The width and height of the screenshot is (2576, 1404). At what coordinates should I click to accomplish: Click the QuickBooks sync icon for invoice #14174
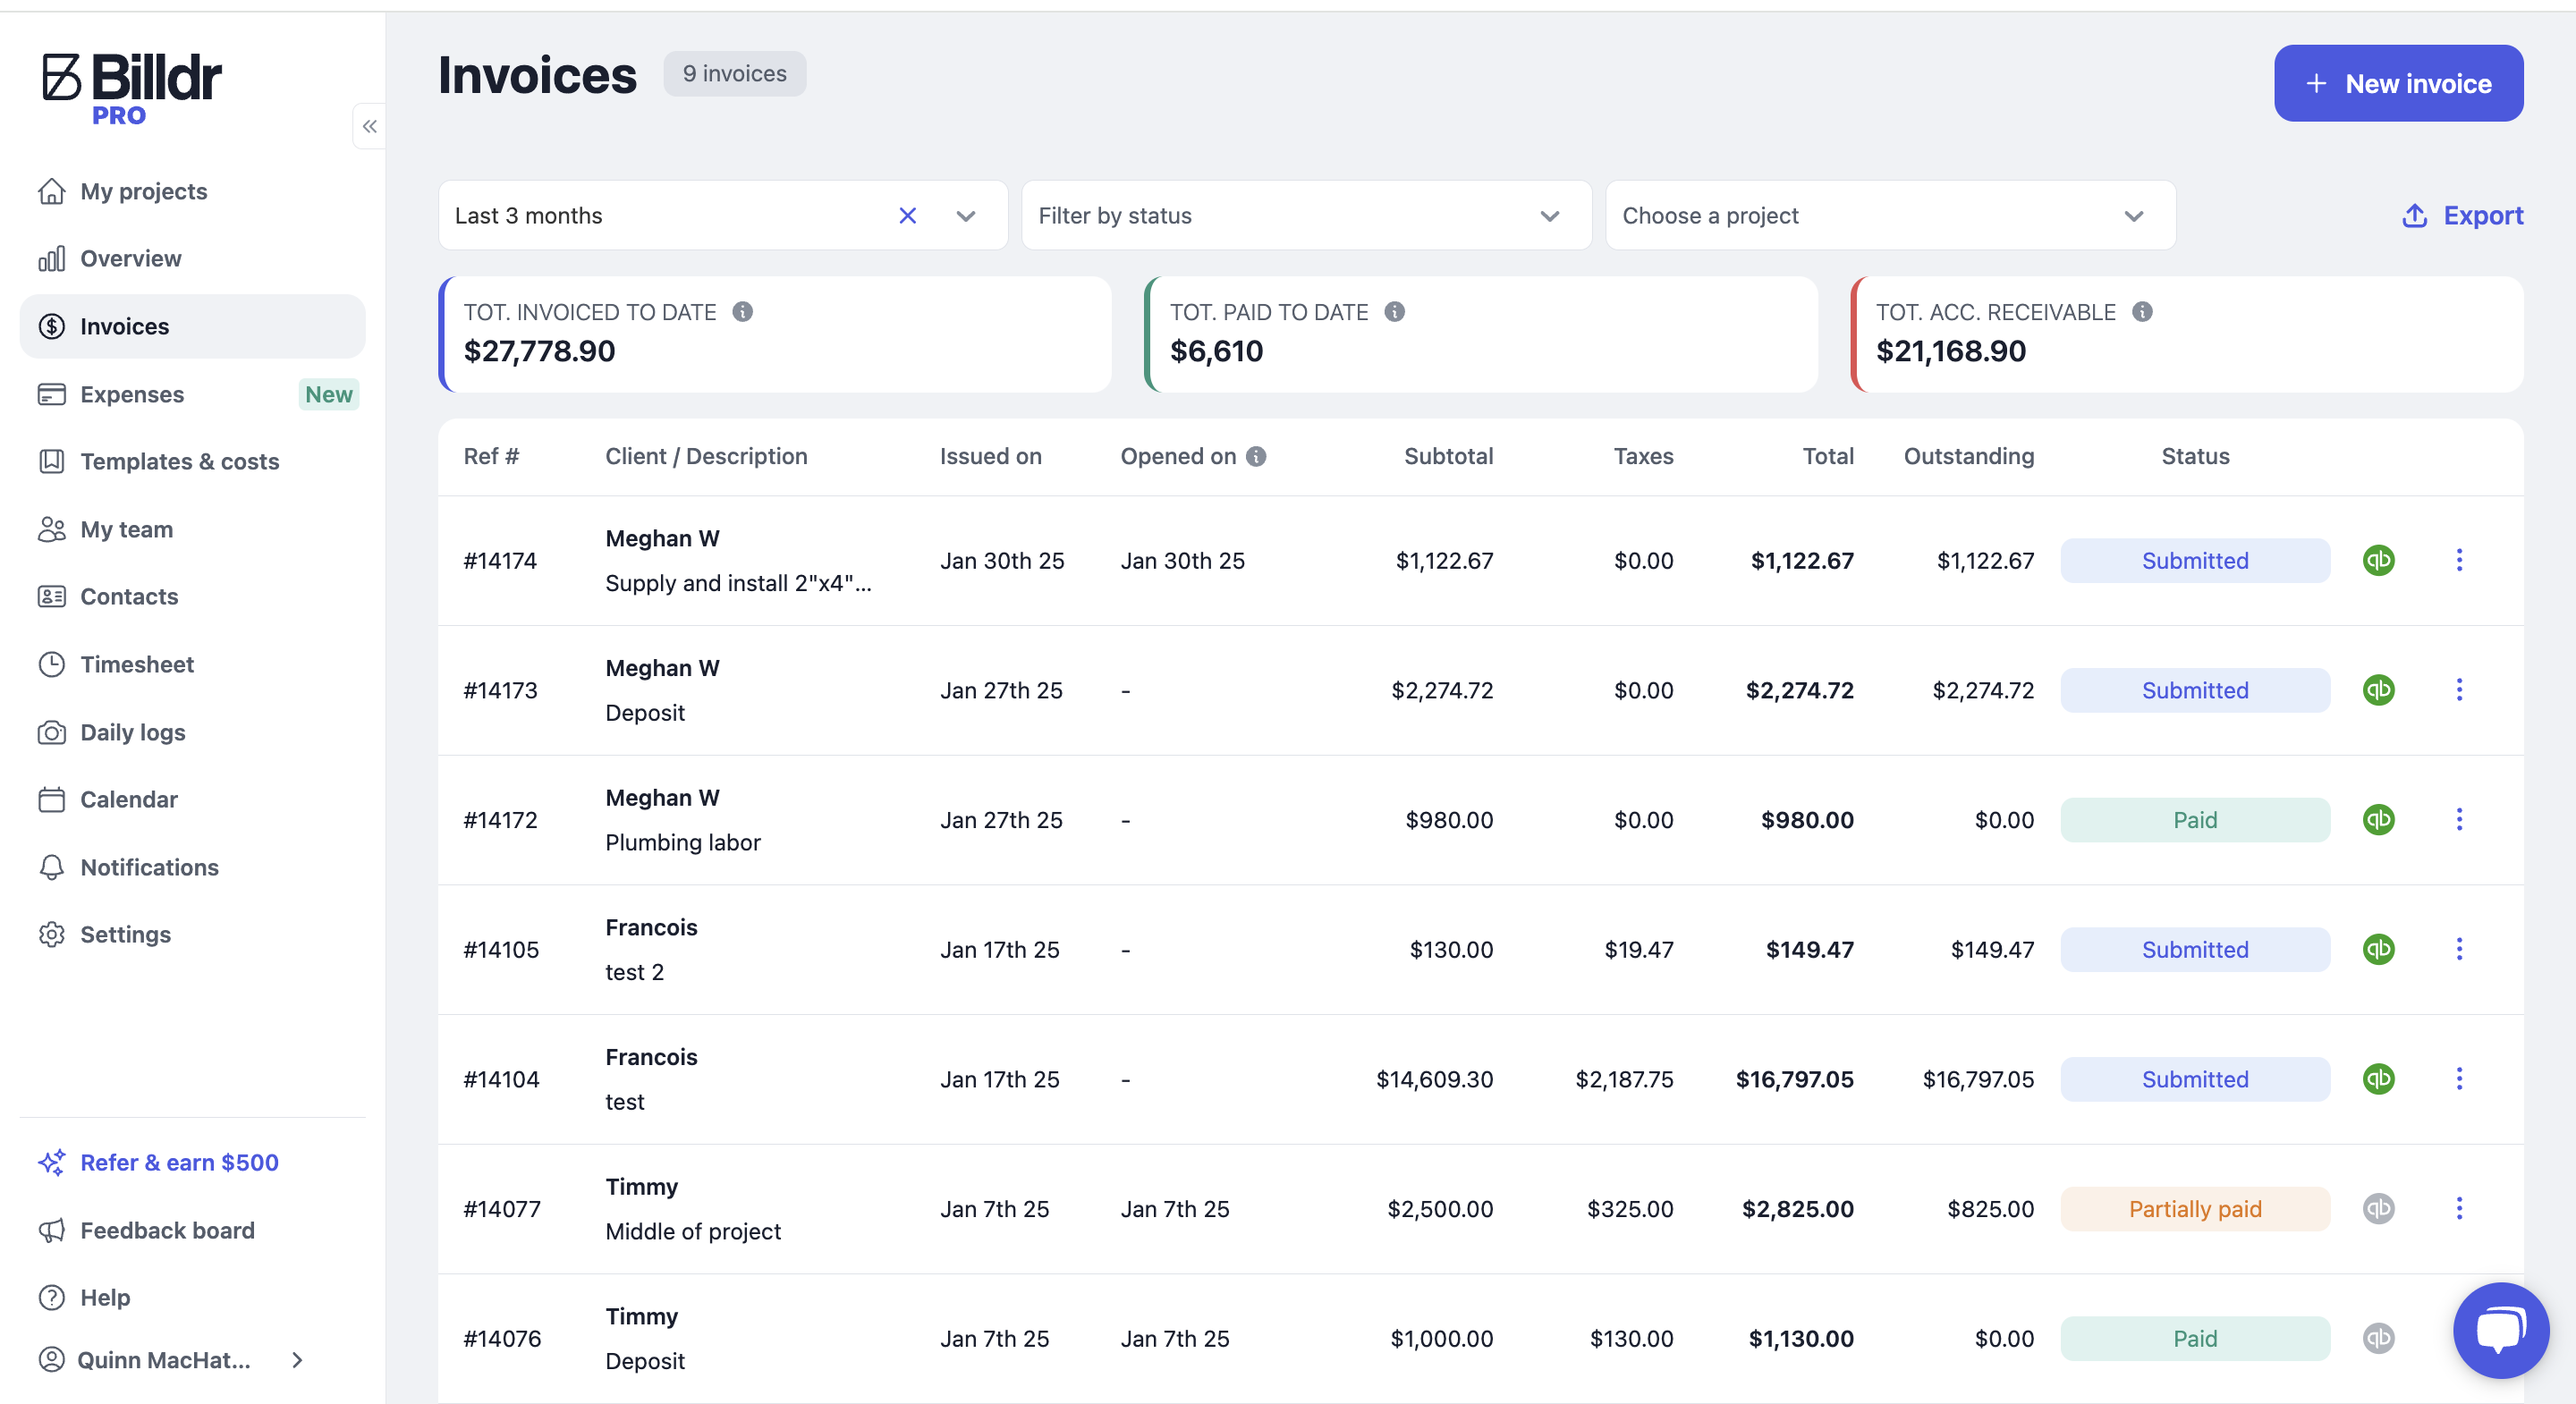pos(2378,560)
